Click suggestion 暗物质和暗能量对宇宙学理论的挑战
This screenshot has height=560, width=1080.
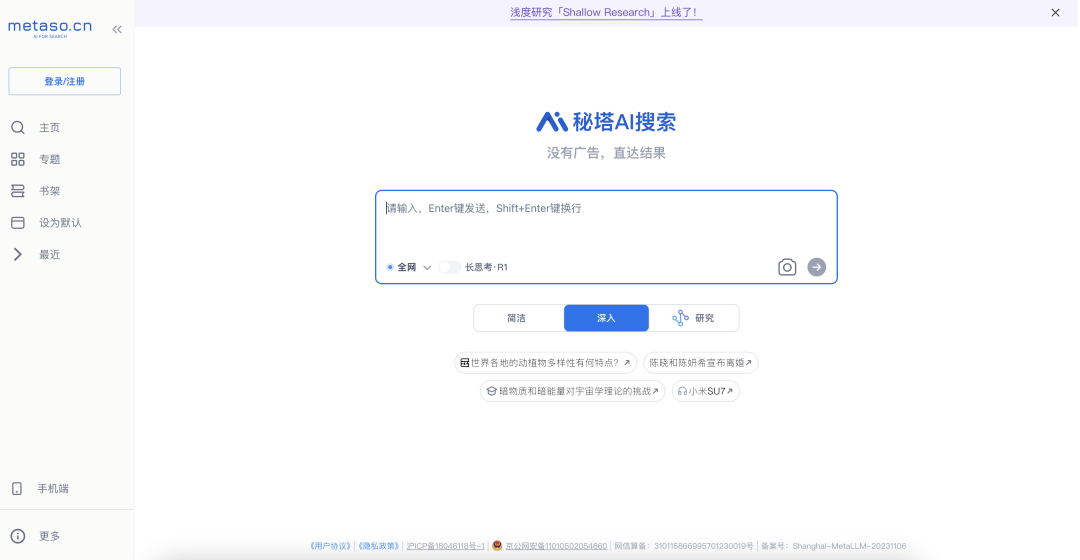tap(572, 391)
